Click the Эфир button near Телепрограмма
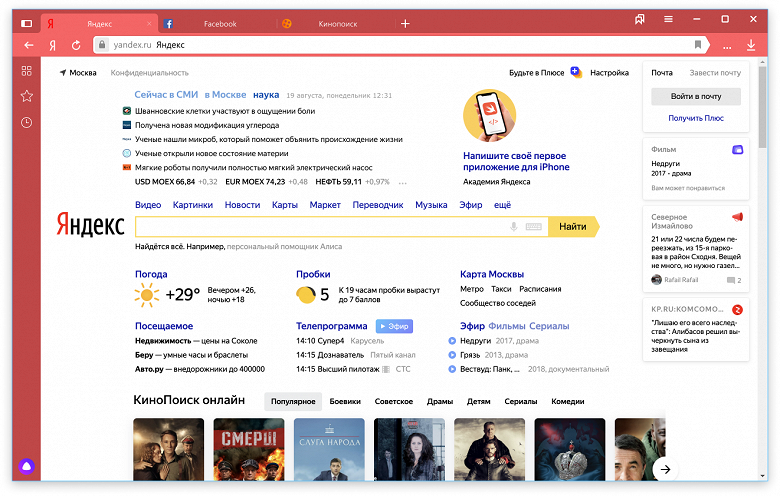The image size is (780, 496). [x=394, y=326]
